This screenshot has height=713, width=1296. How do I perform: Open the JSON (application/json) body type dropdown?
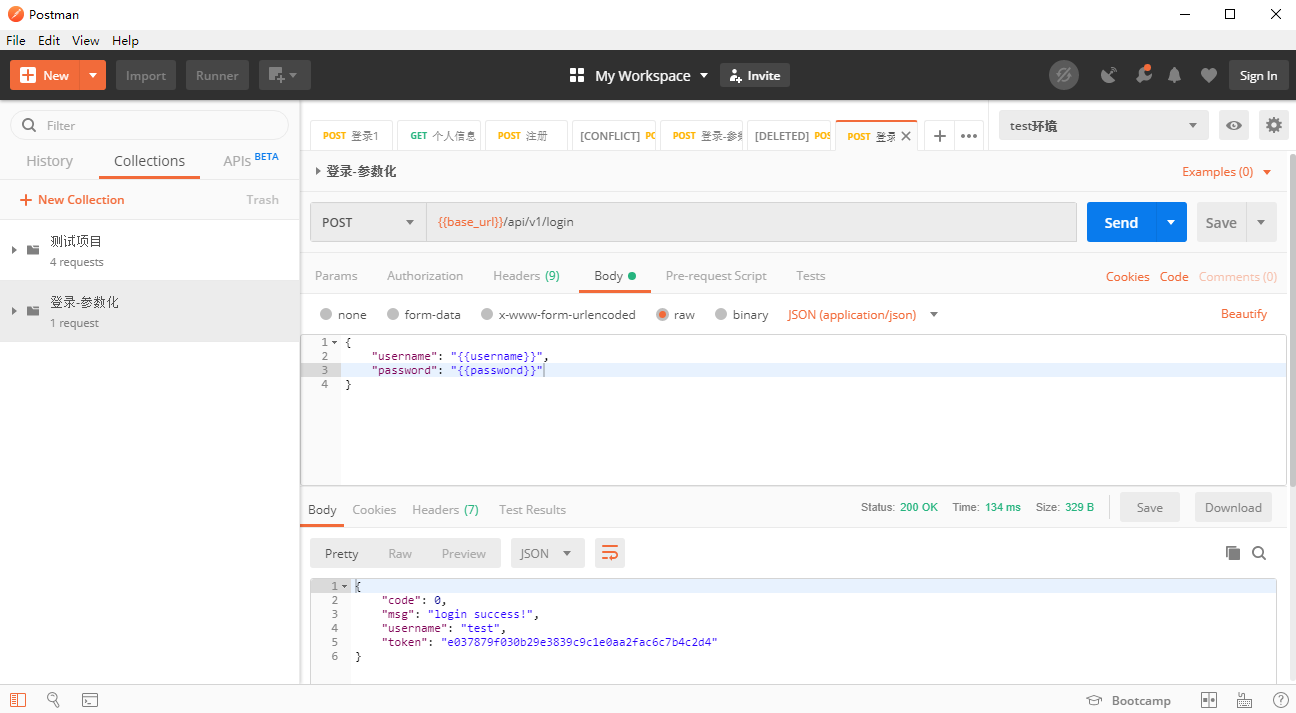tap(862, 314)
